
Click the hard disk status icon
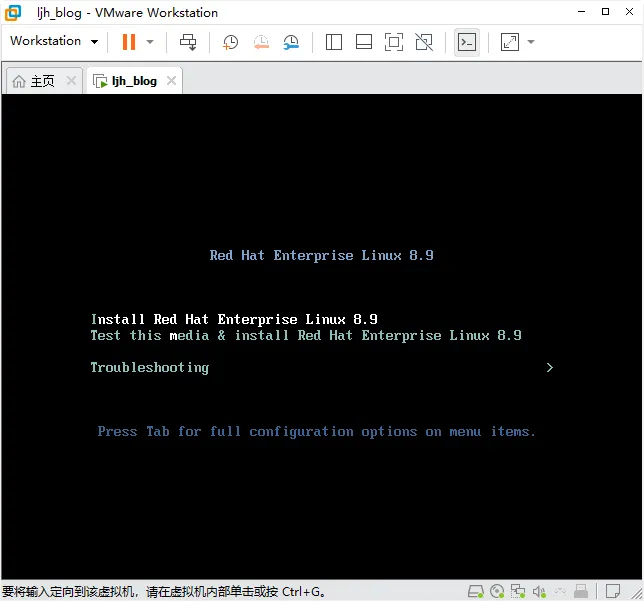coord(476,592)
